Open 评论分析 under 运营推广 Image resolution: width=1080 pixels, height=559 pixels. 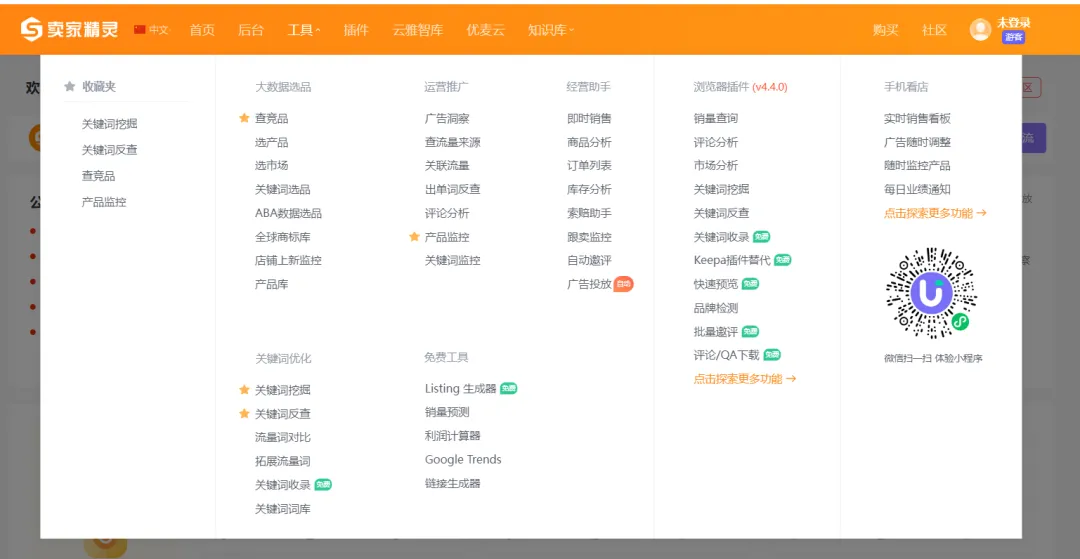447,213
